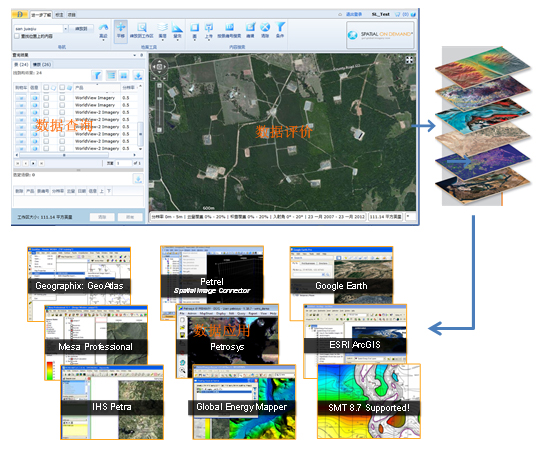Viewport: 542px width, 450px height.
Task: Open the second ribbon tab
Action: click(59, 15)
